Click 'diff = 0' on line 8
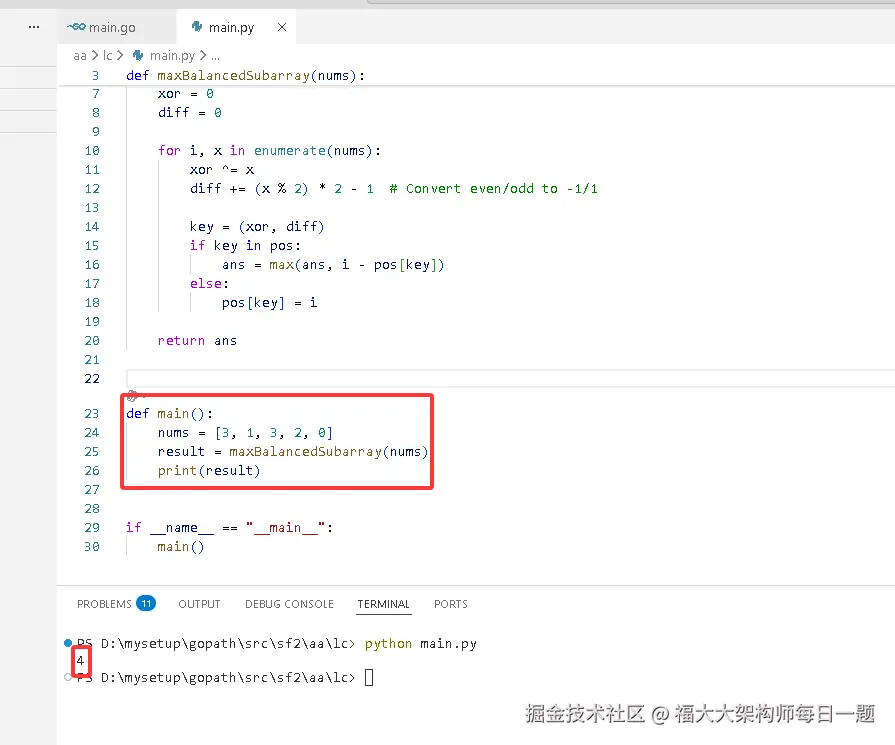 click(190, 112)
